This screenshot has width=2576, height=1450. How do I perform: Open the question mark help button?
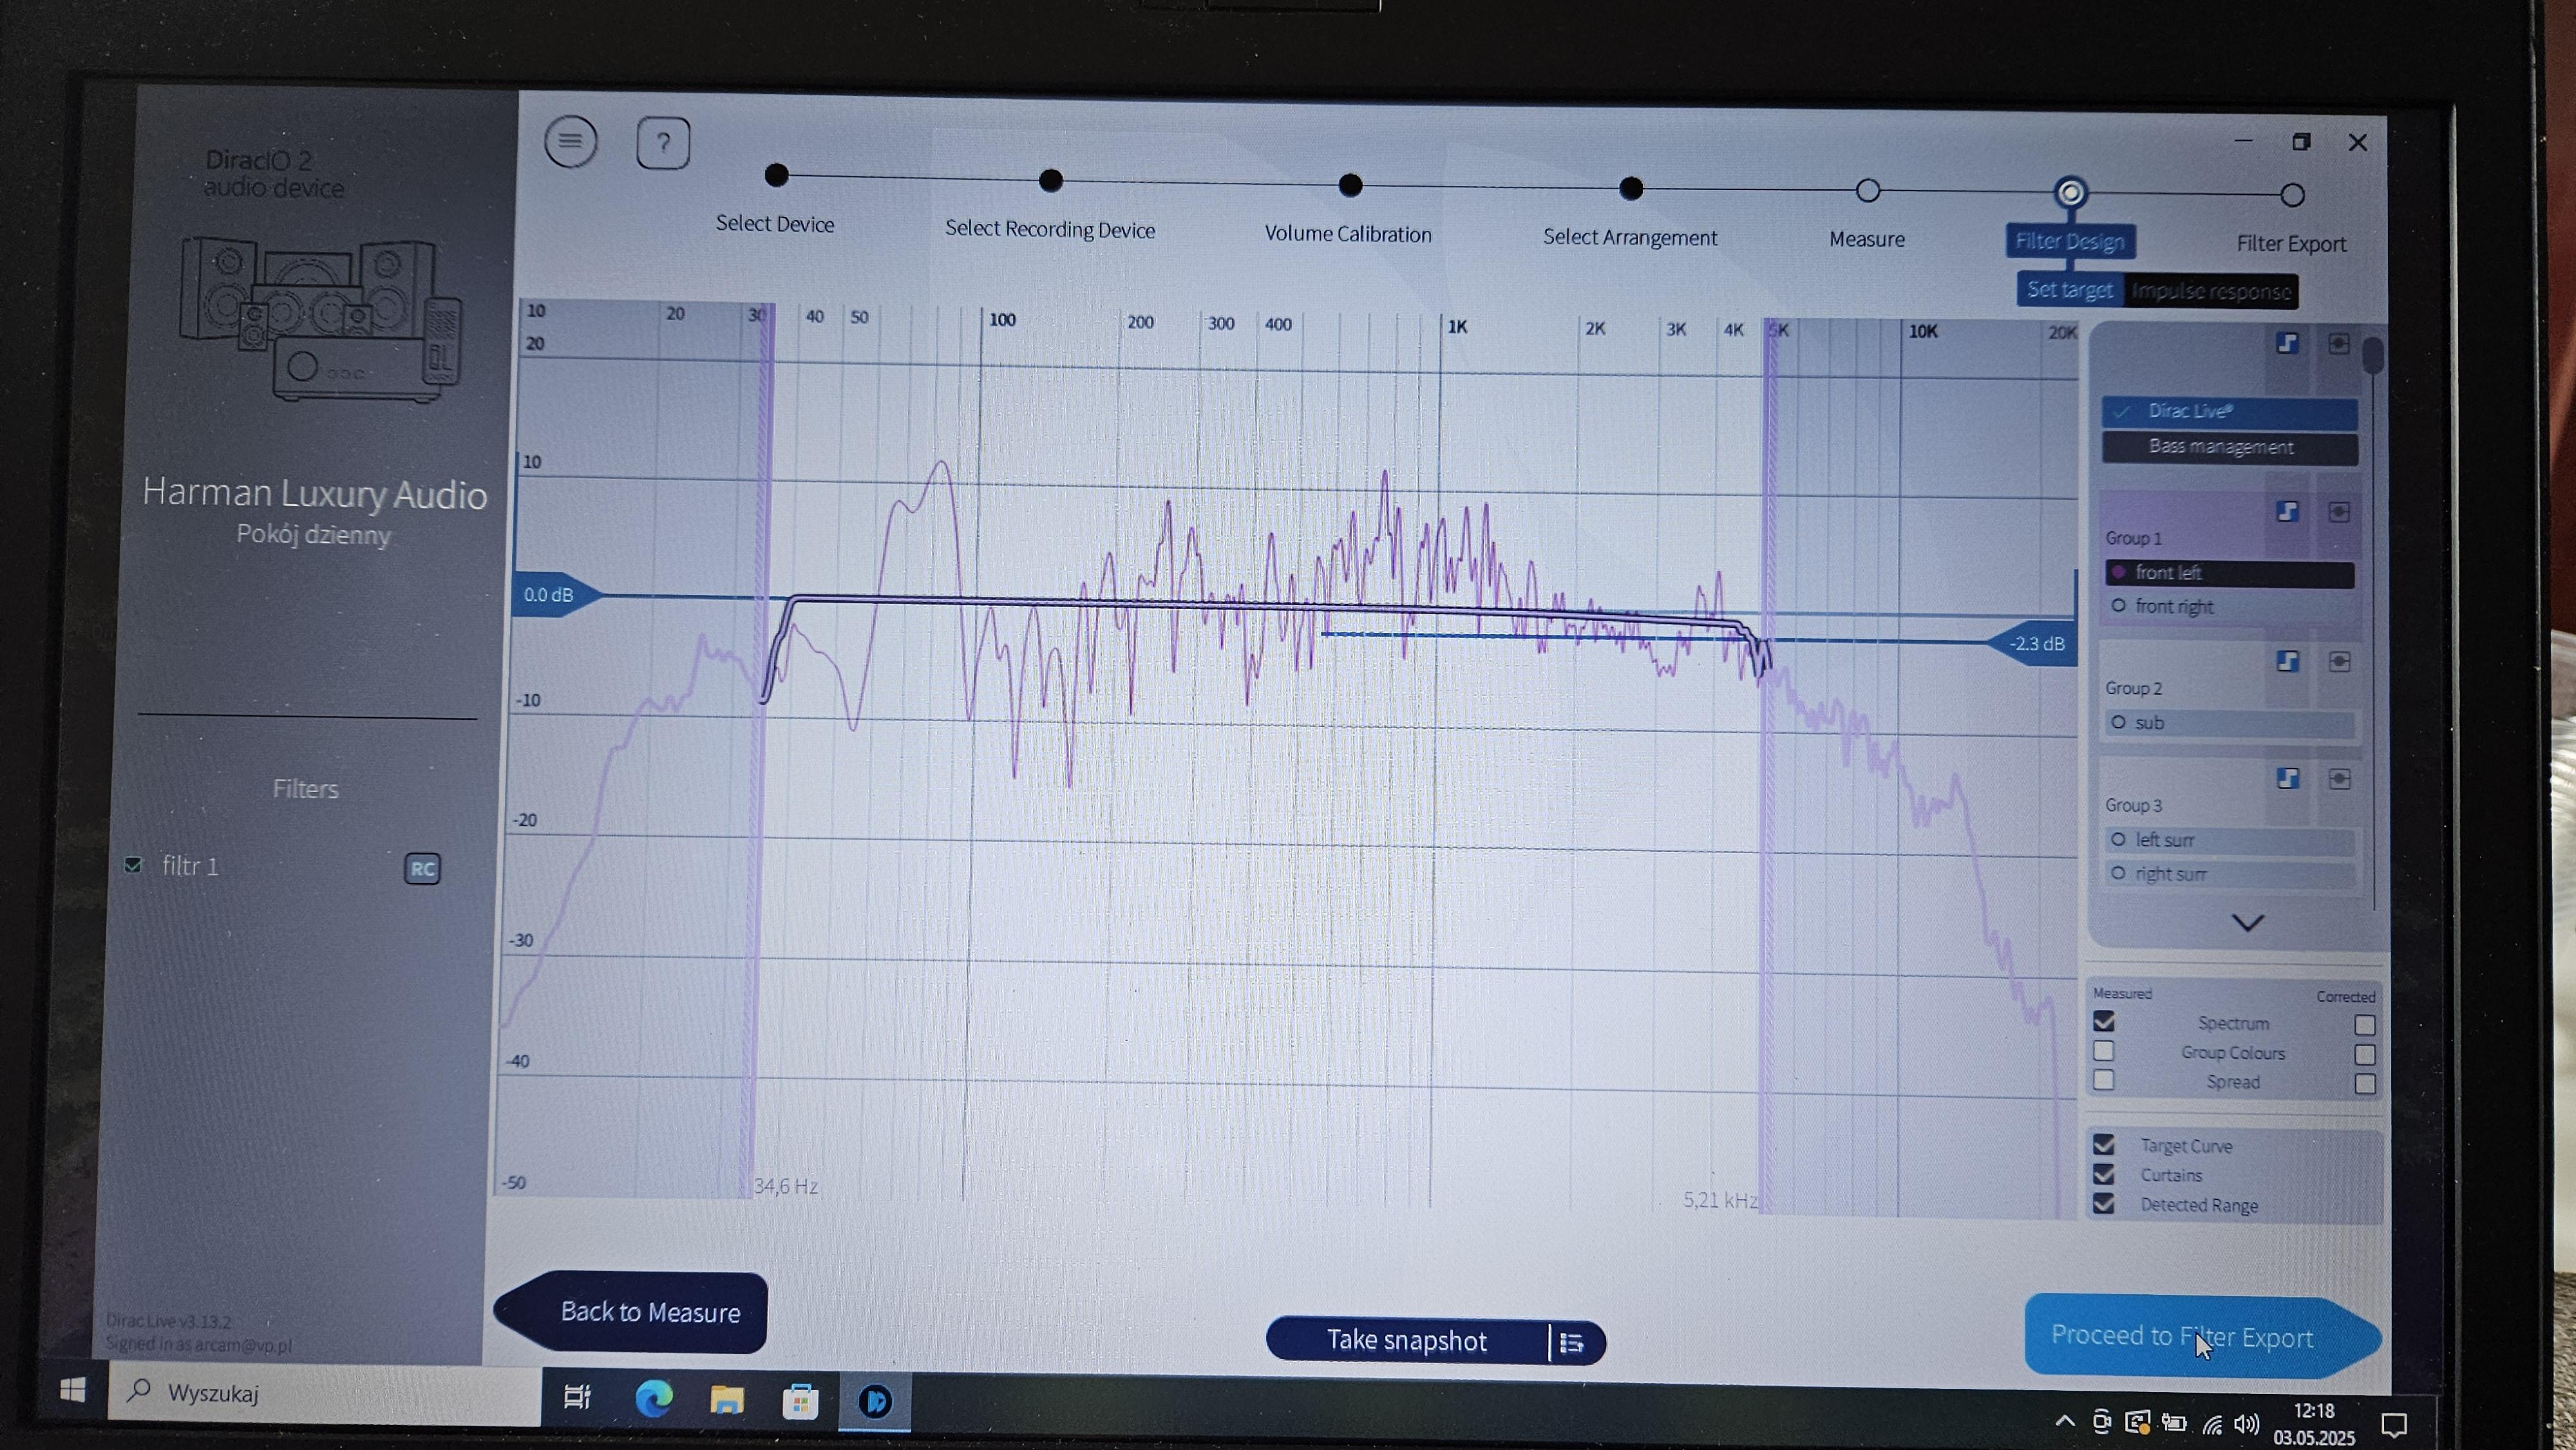coord(663,143)
